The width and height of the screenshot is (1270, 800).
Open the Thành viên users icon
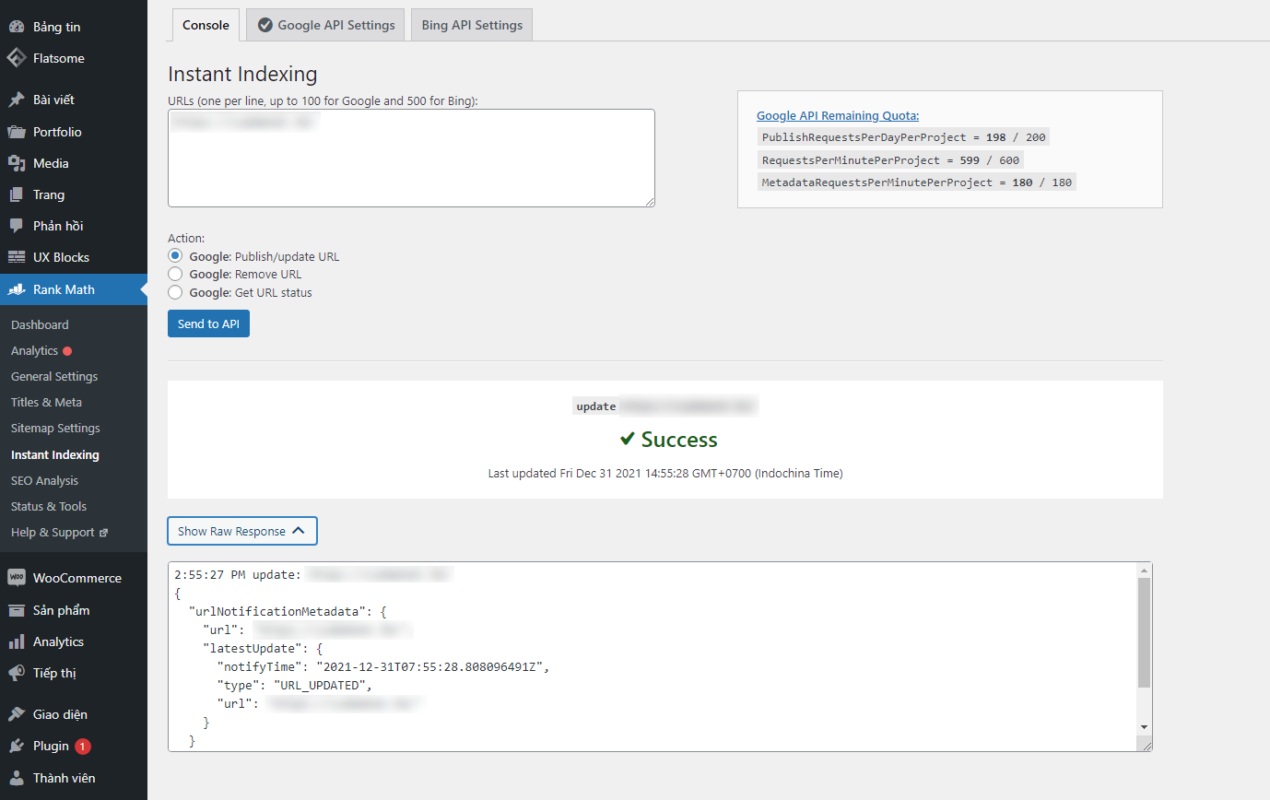point(16,778)
